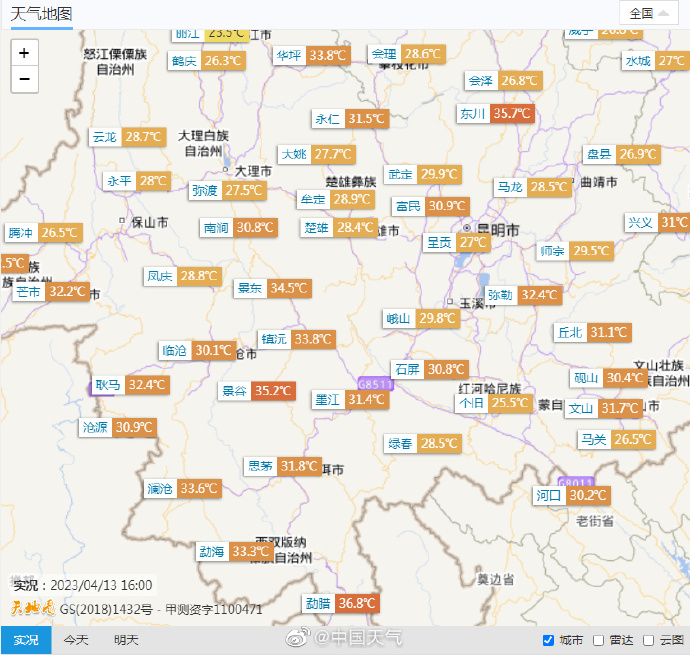
Task: Click the 景谷 35.2℃ temperature label
Action: point(257,391)
